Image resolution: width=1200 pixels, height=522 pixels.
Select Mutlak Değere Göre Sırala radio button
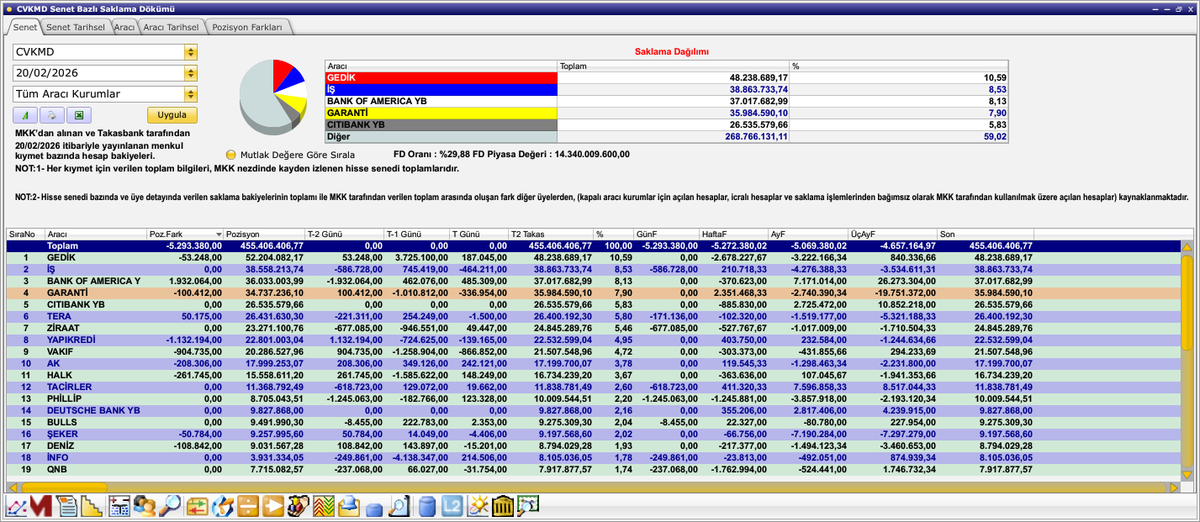tap(230, 155)
